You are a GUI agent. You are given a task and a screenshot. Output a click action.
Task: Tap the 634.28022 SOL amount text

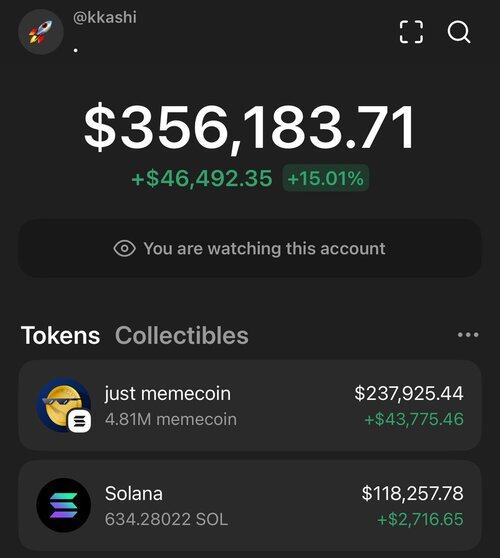166,520
